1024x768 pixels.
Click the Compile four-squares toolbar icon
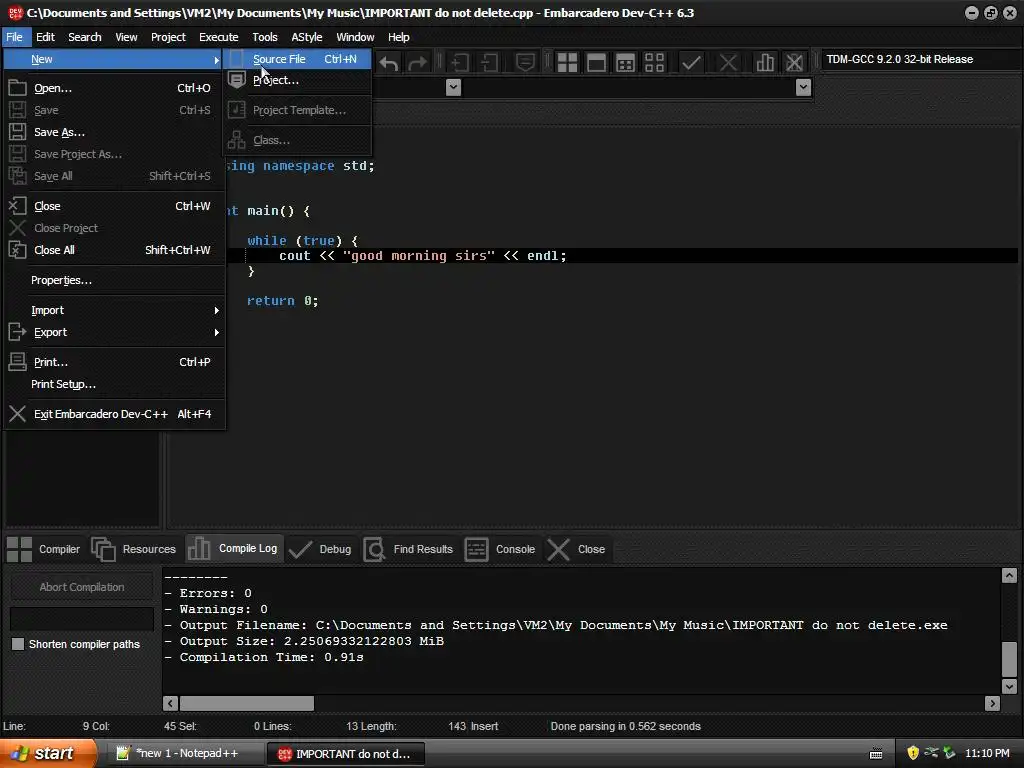(x=567, y=63)
